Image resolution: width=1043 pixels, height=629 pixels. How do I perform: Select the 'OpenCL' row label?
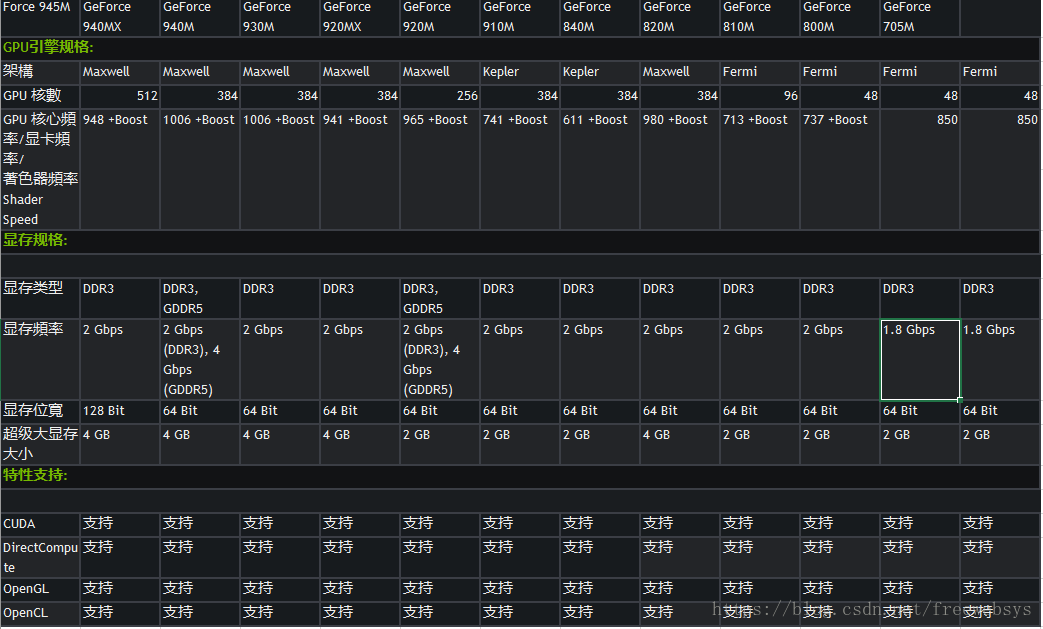[40, 613]
